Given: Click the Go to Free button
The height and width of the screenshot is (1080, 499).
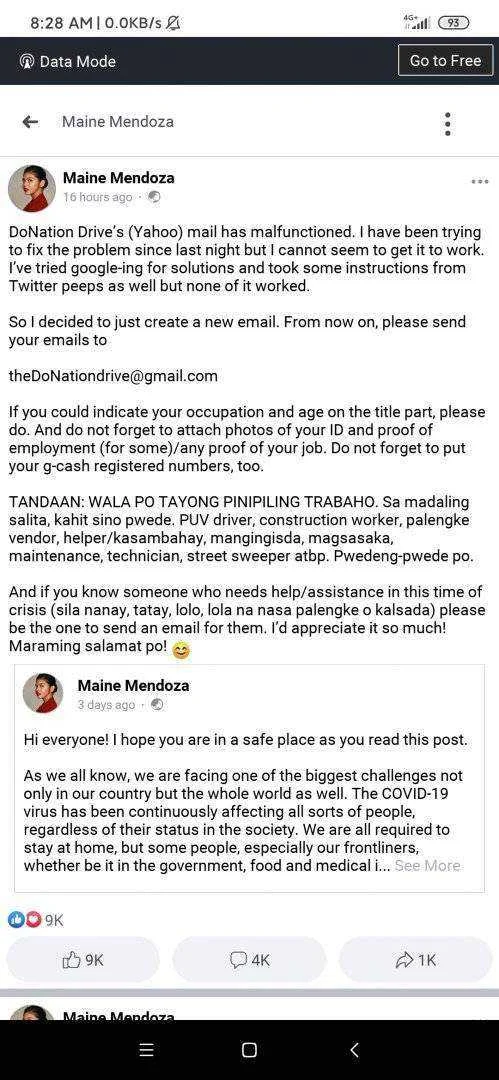Looking at the screenshot, I should (x=445, y=61).
